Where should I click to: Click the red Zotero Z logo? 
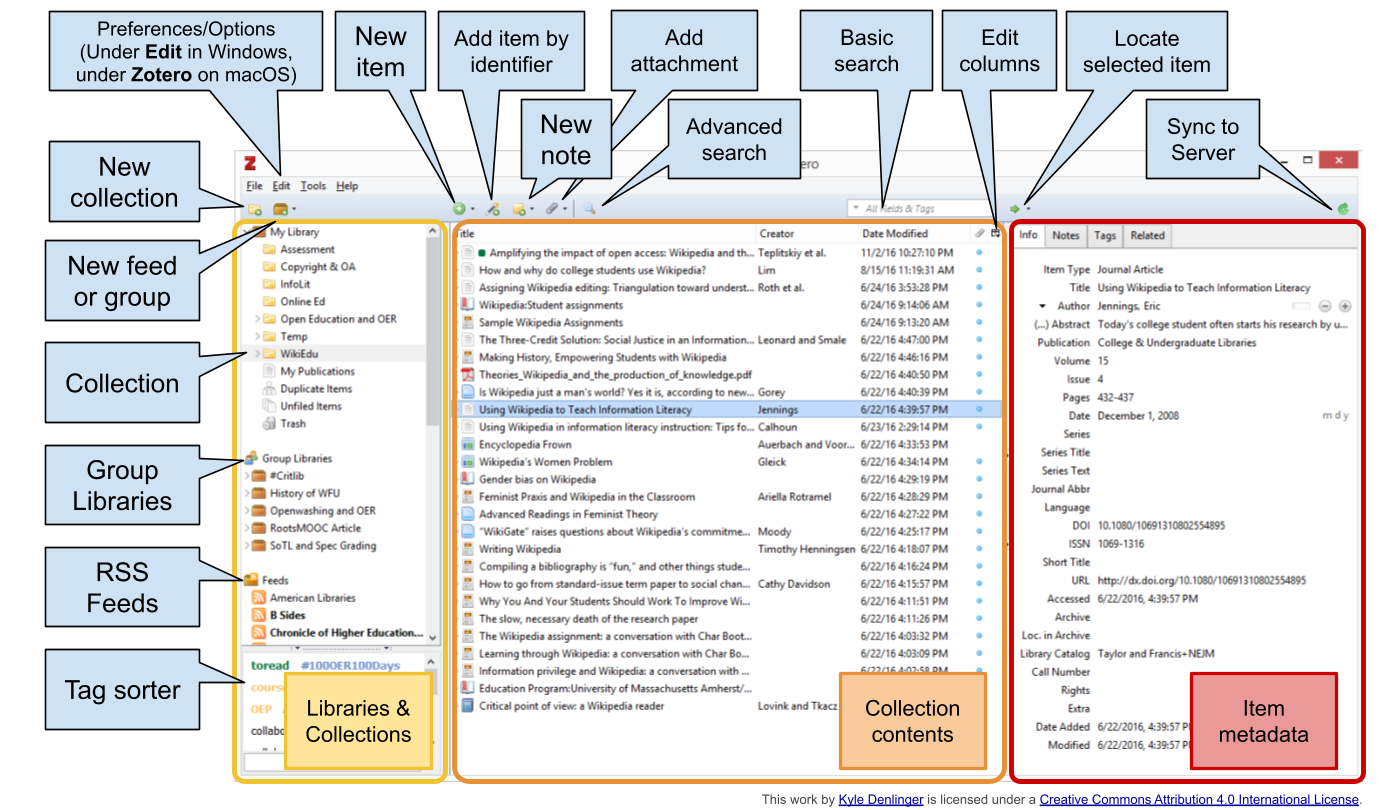point(251,163)
